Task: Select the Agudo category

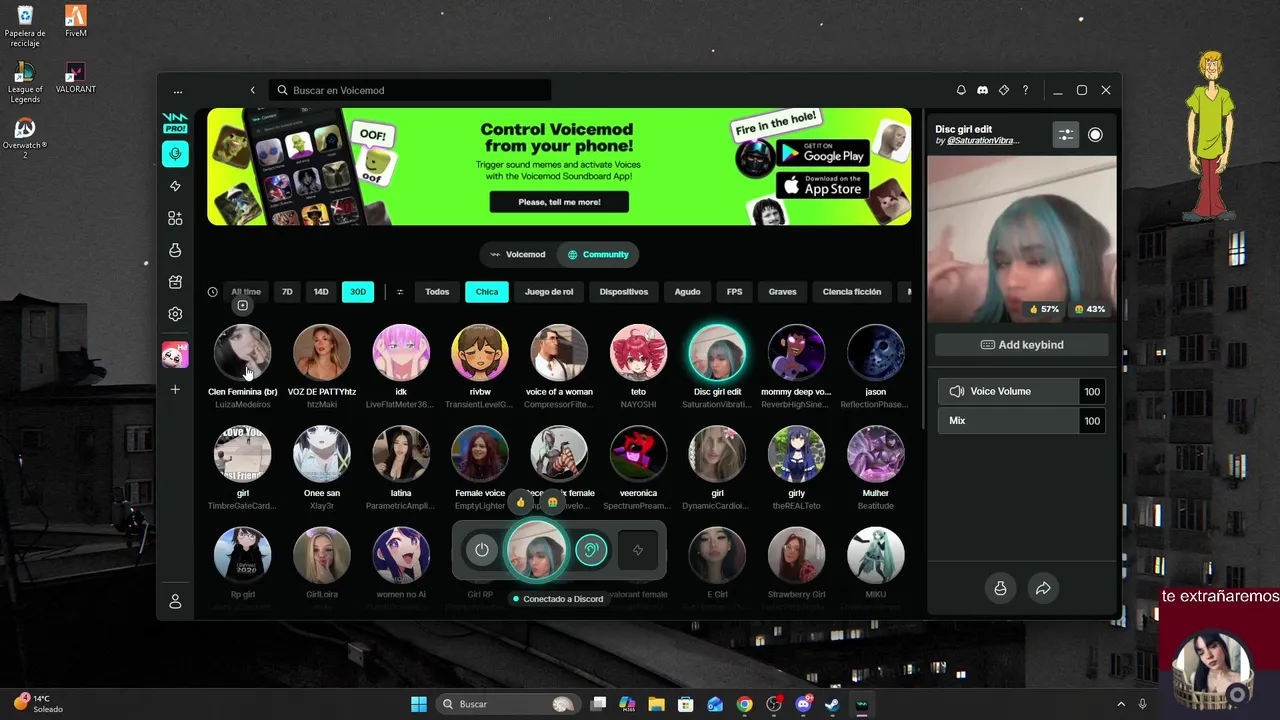Action: (687, 292)
